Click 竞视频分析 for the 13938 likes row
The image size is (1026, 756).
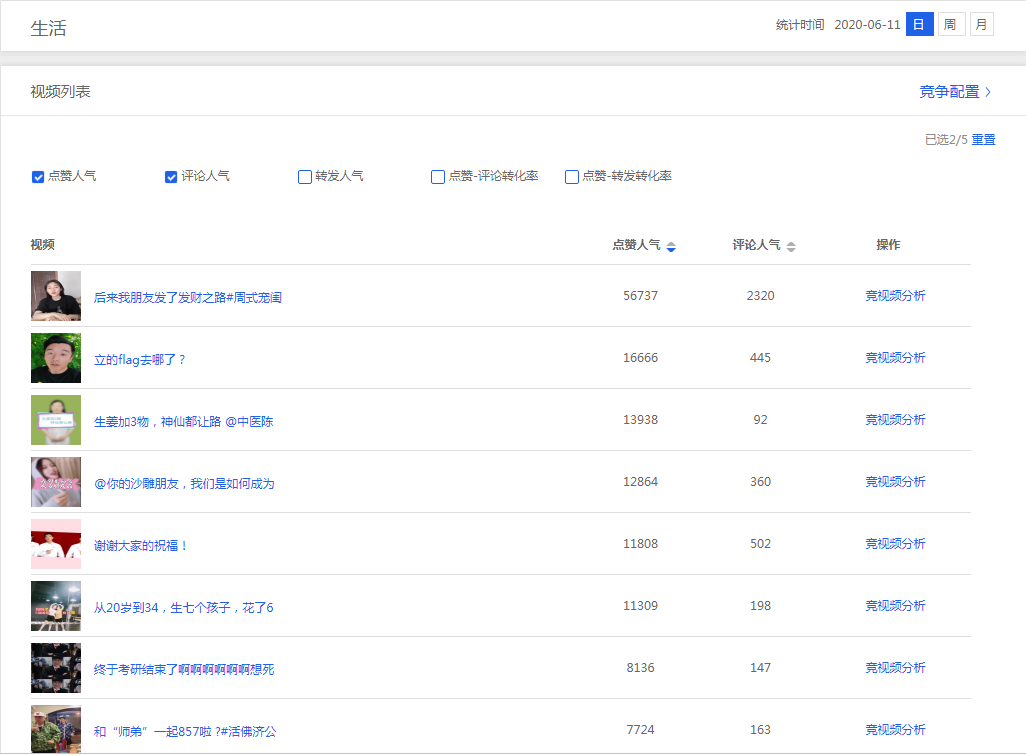click(x=895, y=420)
